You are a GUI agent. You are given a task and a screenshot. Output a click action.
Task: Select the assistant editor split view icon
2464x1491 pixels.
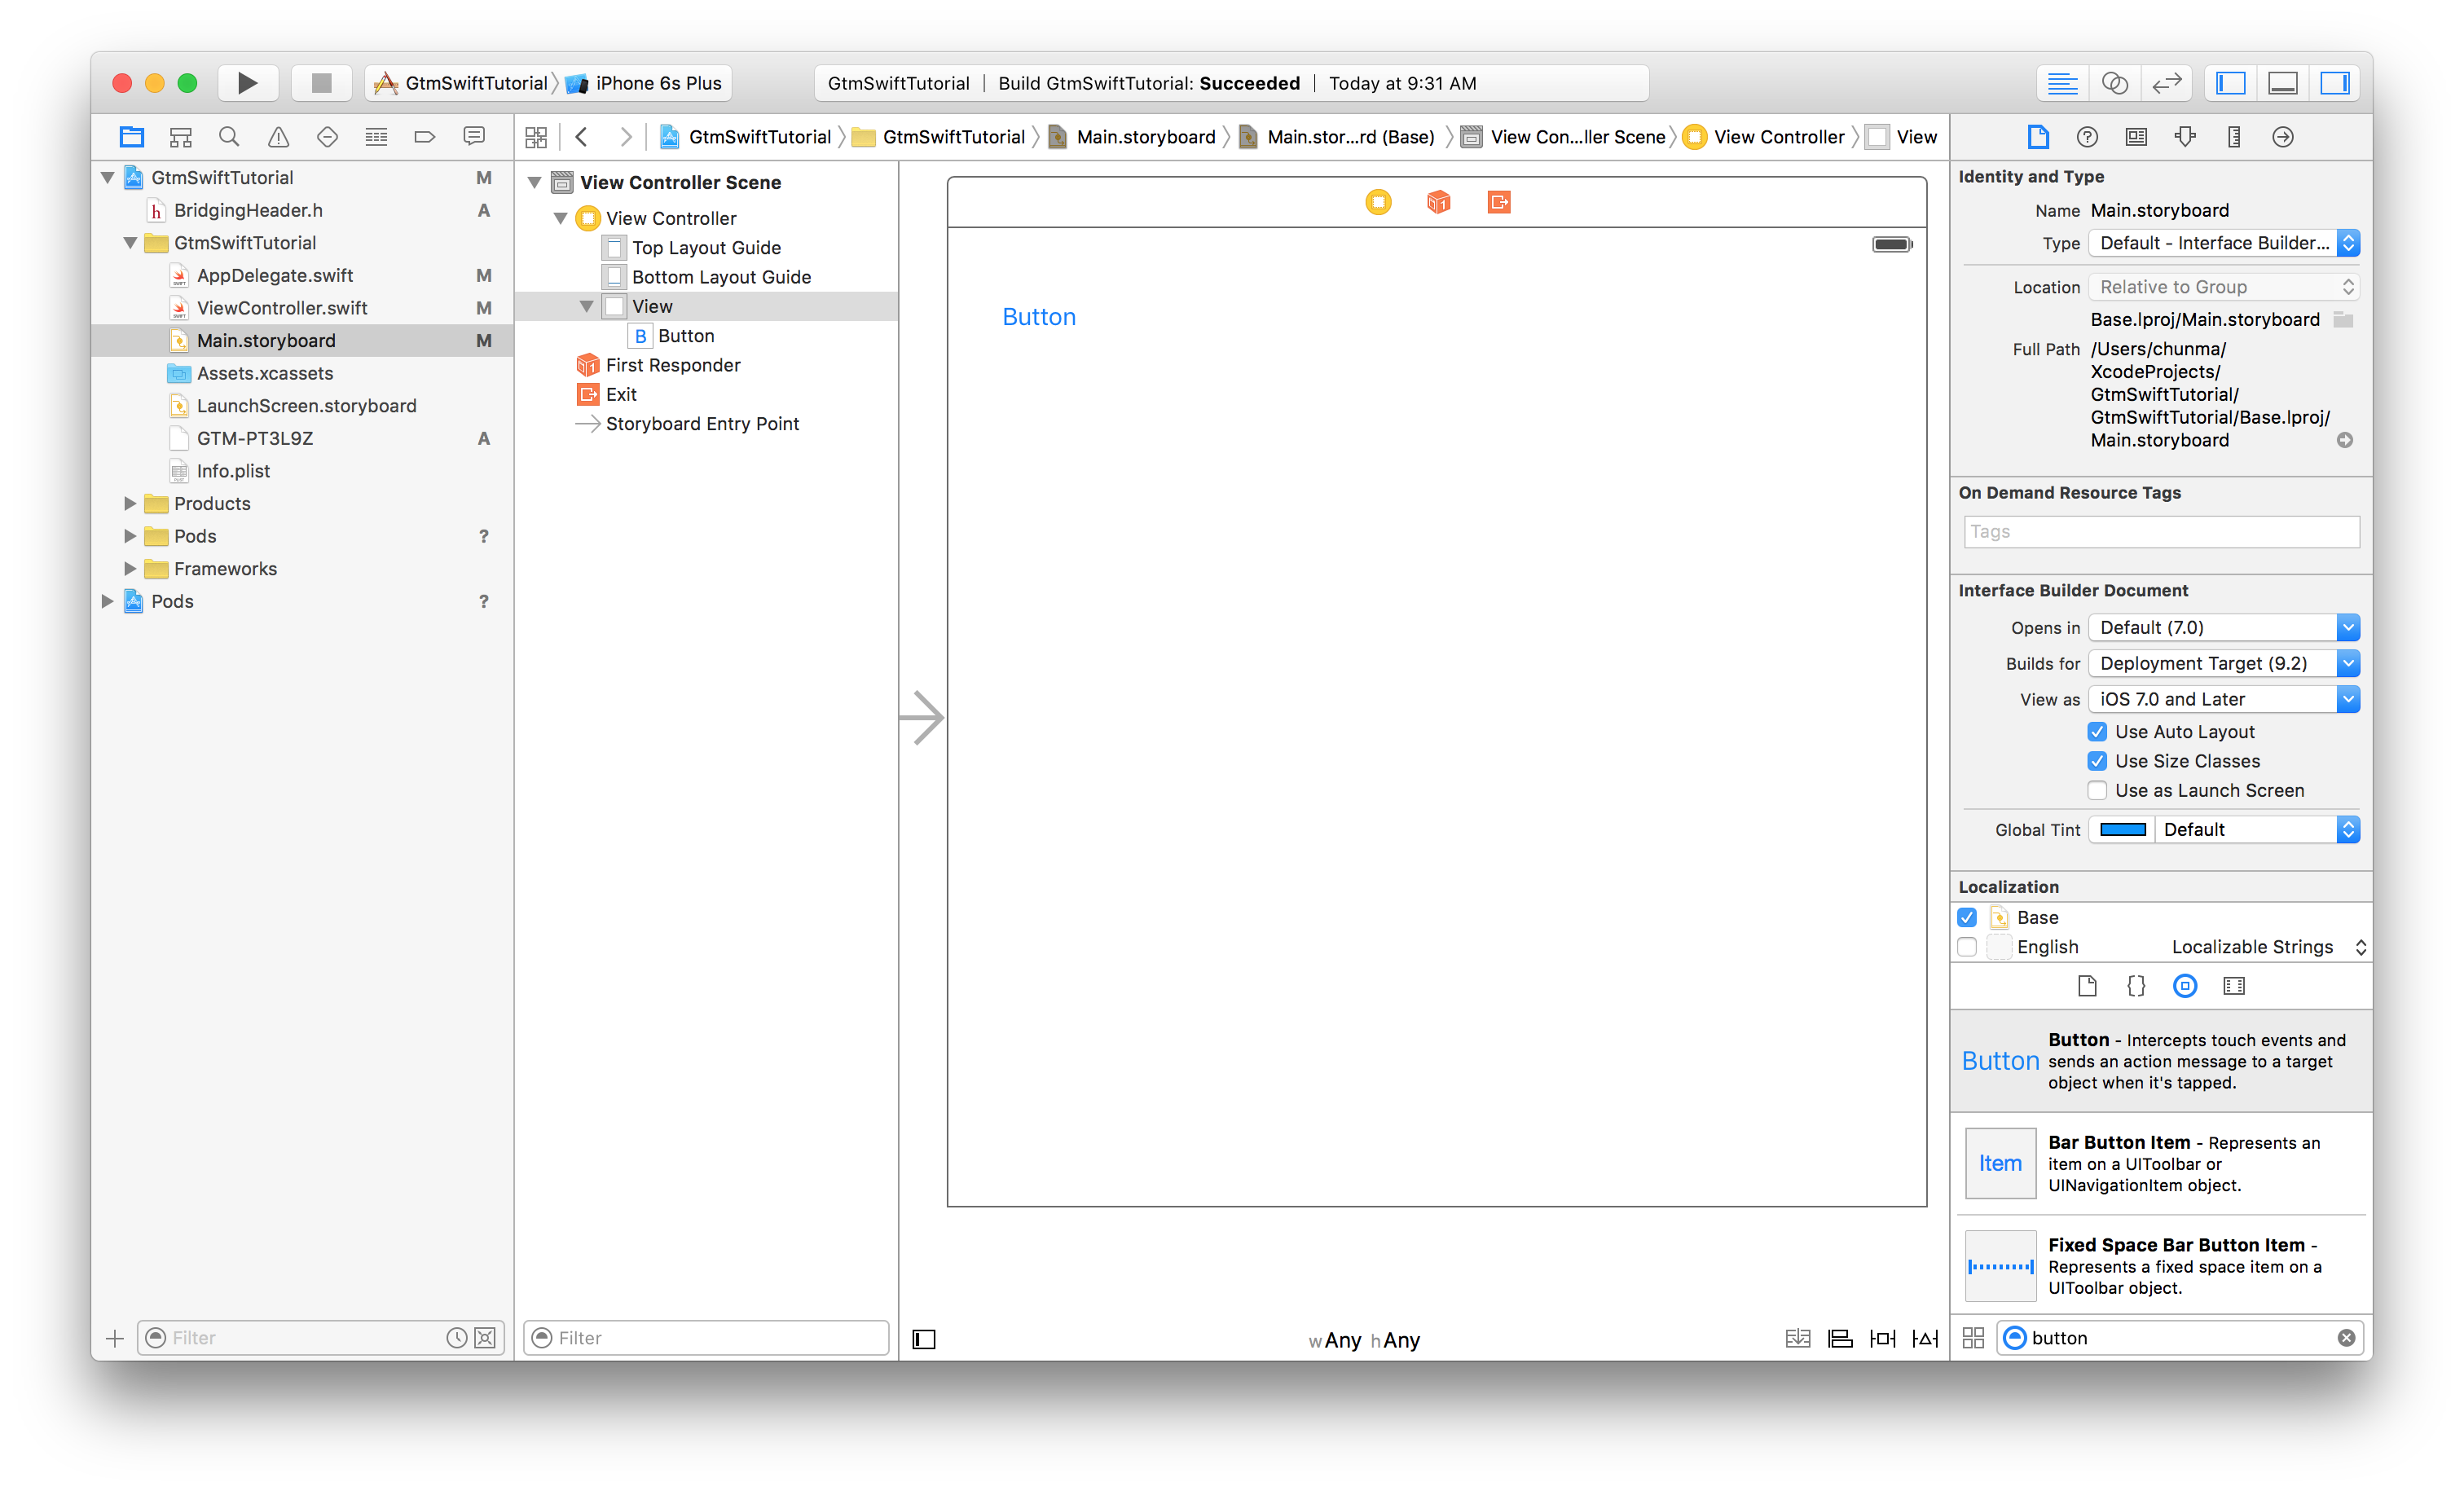pyautogui.click(x=2112, y=83)
